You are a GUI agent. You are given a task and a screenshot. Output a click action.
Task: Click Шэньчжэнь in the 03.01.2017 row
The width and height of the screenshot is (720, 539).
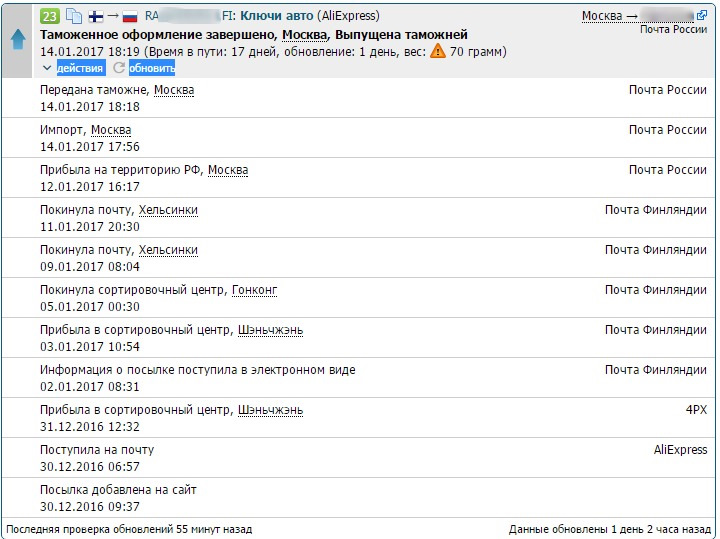click(270, 330)
